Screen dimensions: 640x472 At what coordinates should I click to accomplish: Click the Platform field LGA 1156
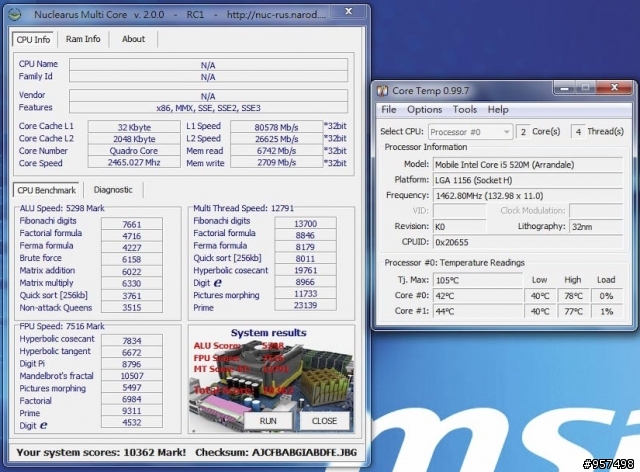coord(528,180)
